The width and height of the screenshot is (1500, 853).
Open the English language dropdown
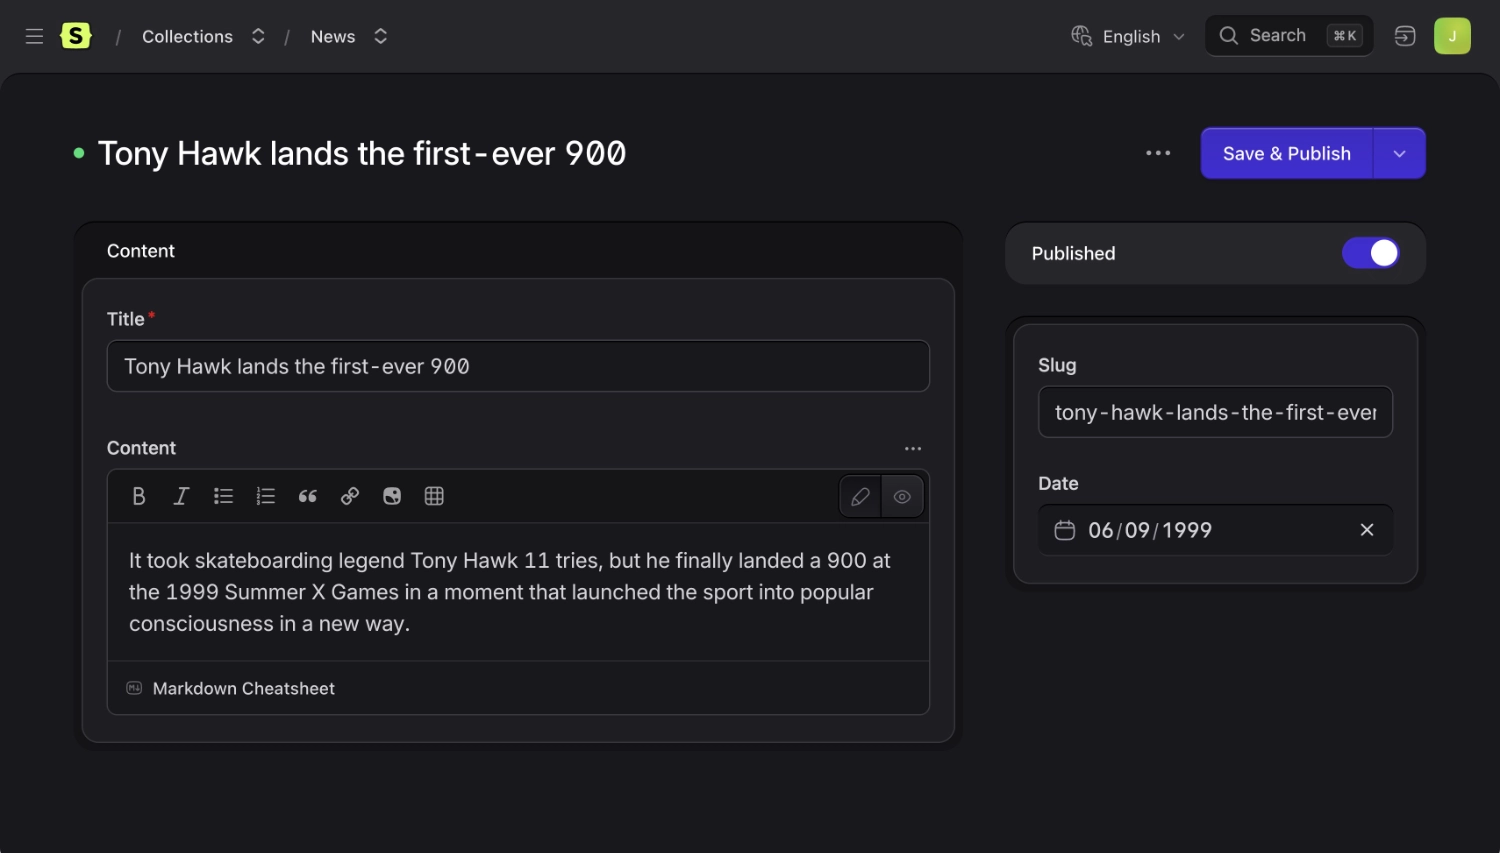(x=1128, y=36)
